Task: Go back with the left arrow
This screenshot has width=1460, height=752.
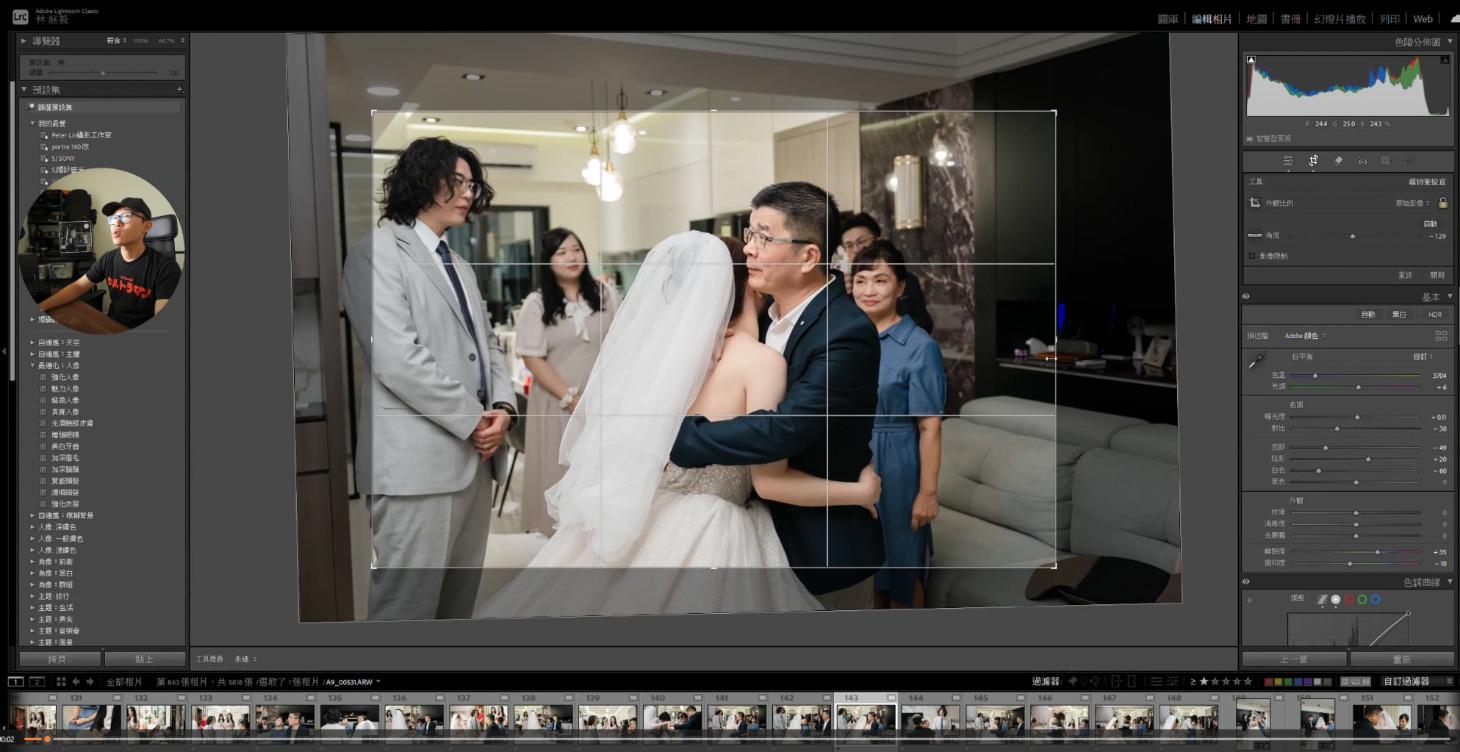Action: [76, 682]
